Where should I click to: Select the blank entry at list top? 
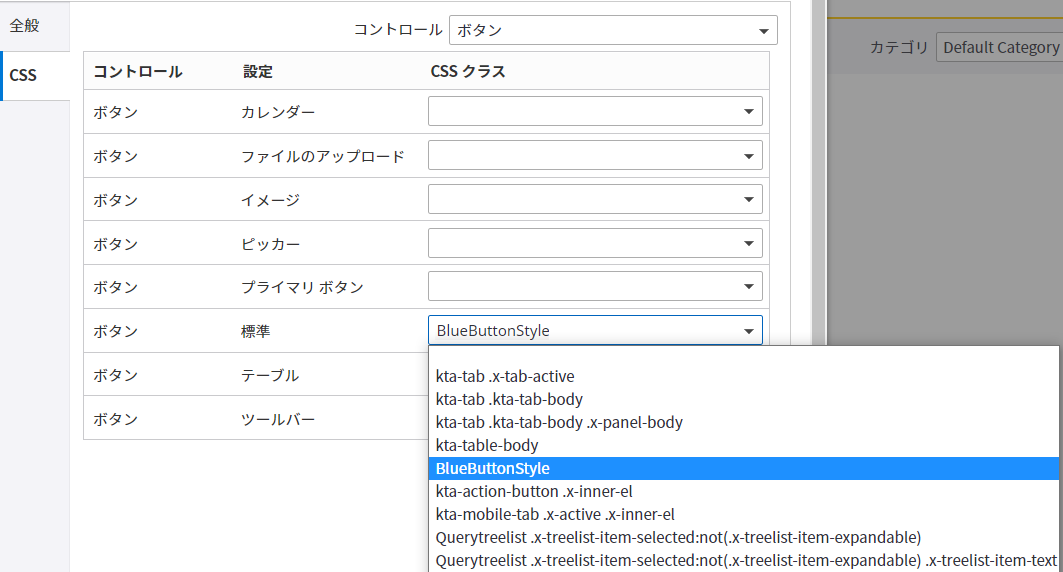click(742, 356)
